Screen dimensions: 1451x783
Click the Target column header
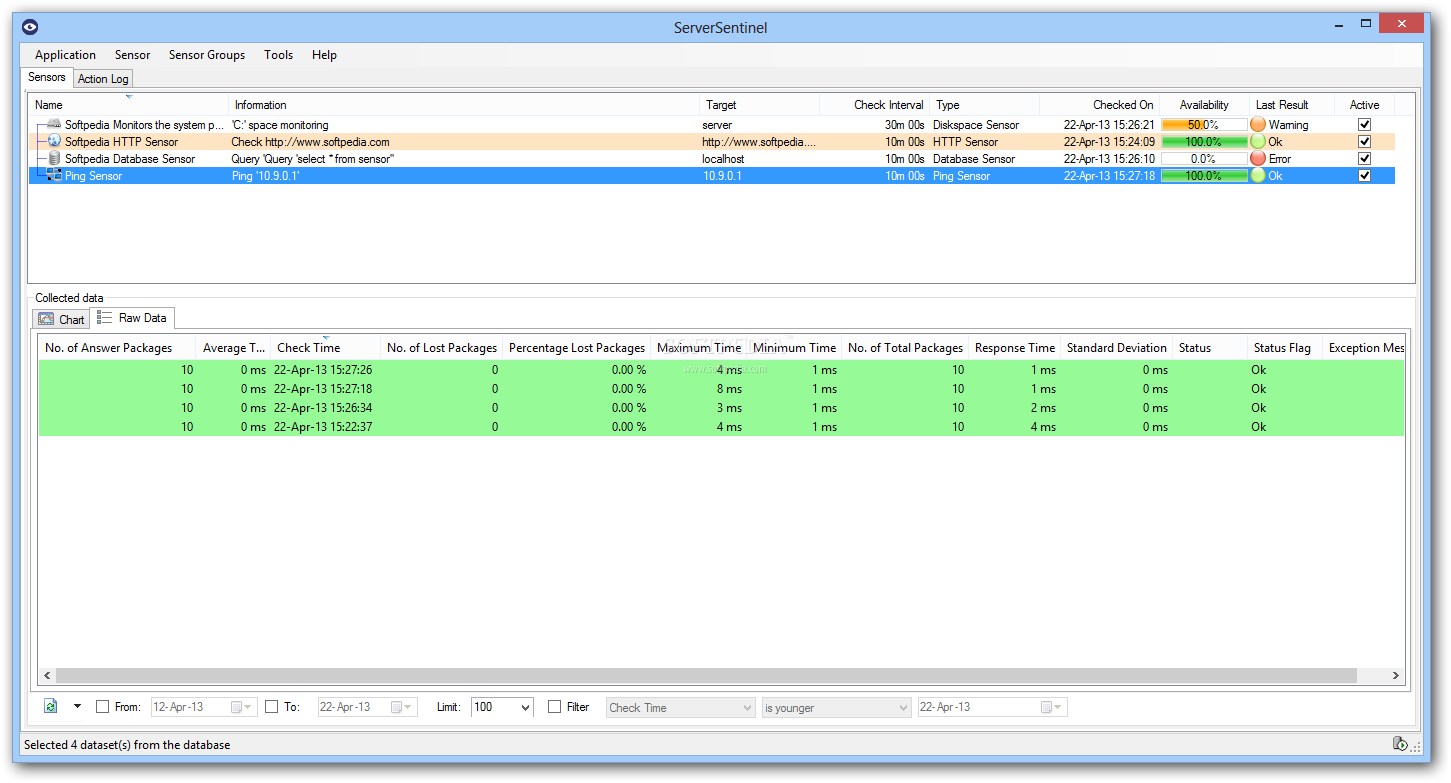coord(759,105)
